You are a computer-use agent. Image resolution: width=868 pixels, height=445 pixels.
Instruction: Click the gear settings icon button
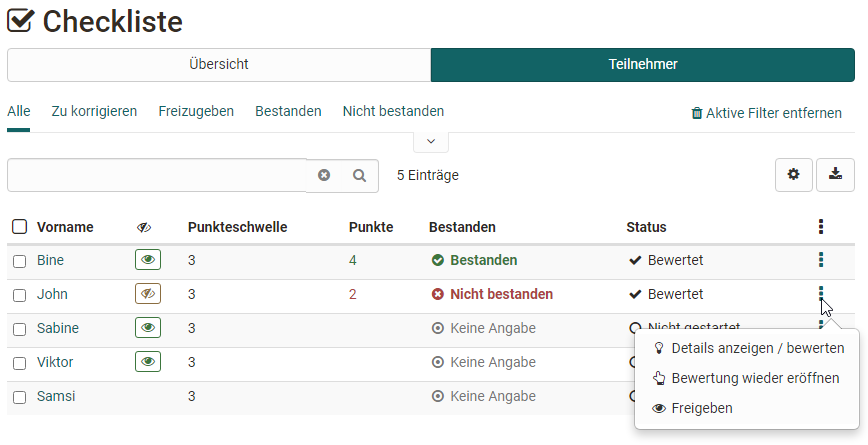pos(793,175)
